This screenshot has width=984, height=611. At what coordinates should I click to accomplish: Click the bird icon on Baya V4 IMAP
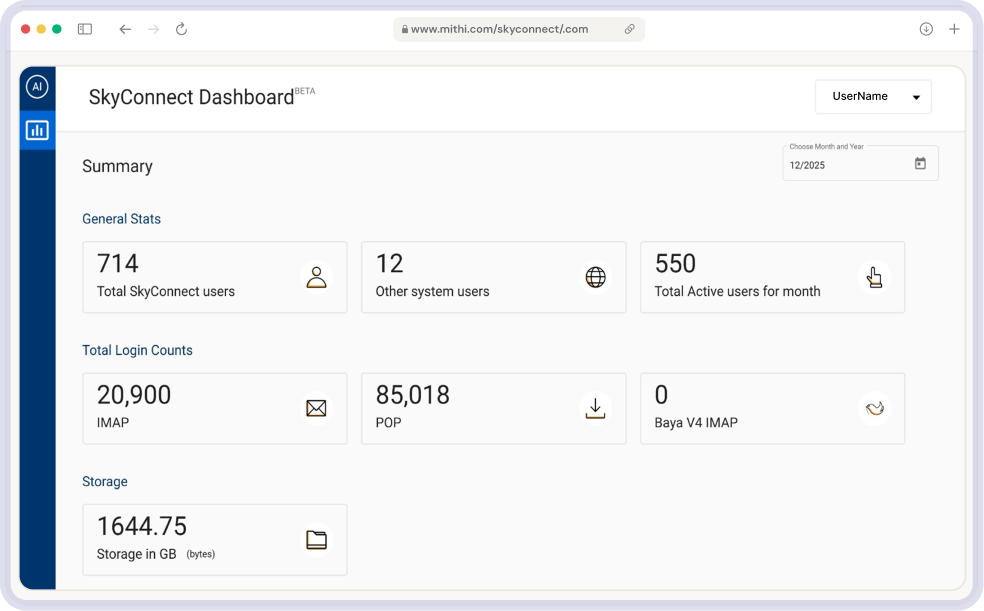point(874,408)
